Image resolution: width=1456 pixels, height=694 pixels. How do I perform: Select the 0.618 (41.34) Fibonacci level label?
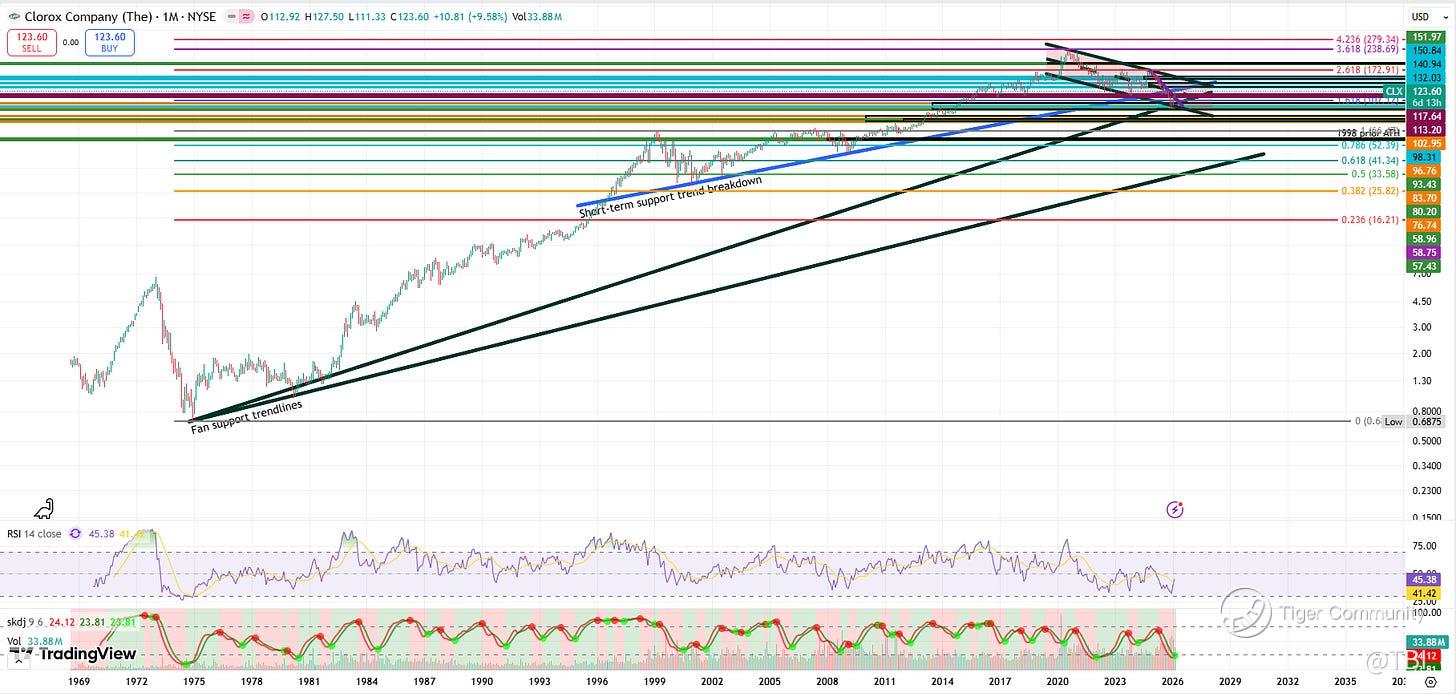[x=1369, y=160]
